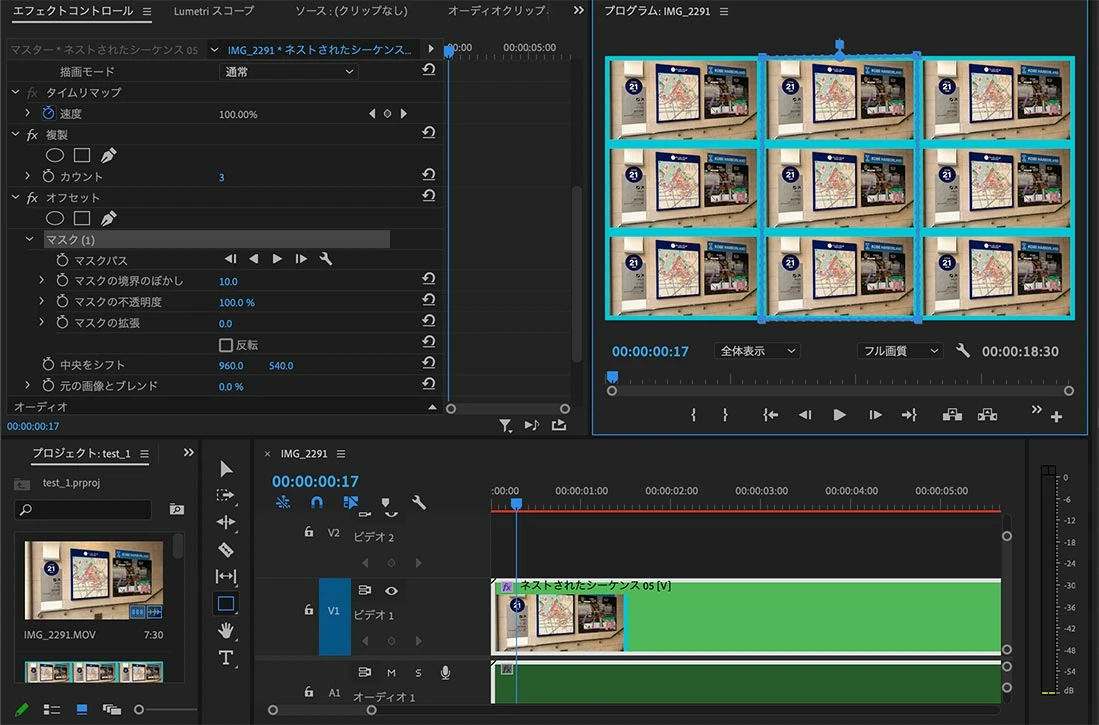Switch to オーディオクリップ tab
Screen dimensions: 1099x725
click(x=497, y=11)
